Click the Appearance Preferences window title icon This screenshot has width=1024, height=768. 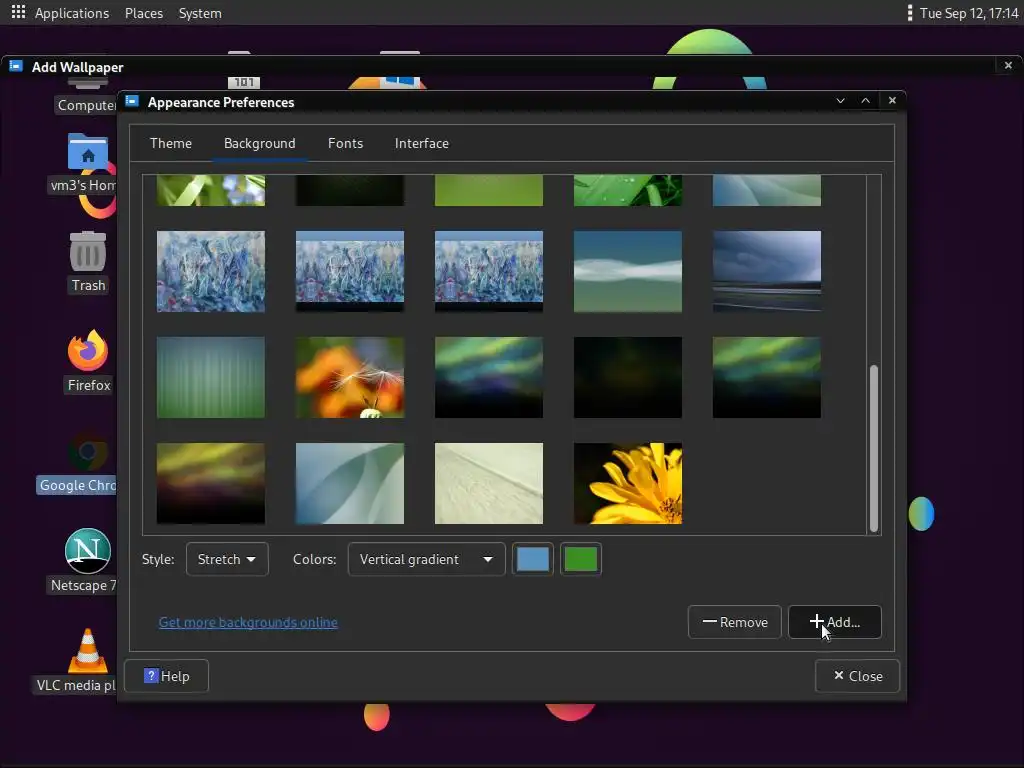tap(133, 101)
